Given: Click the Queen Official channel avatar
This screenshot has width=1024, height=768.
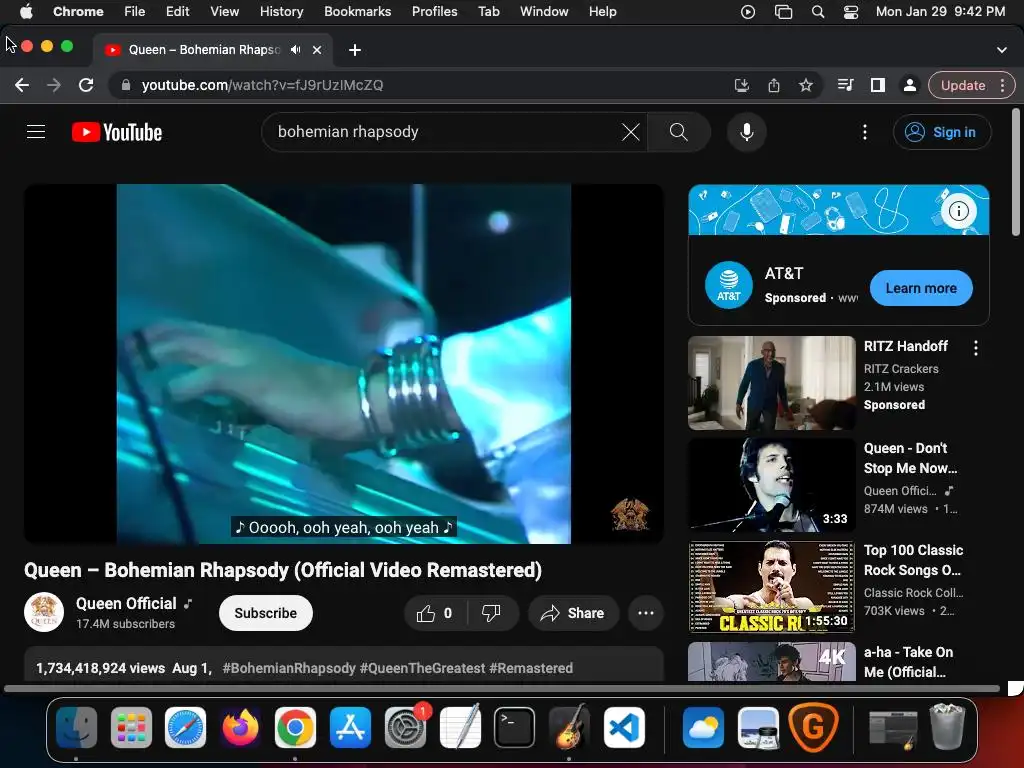Looking at the screenshot, I should tap(44, 613).
